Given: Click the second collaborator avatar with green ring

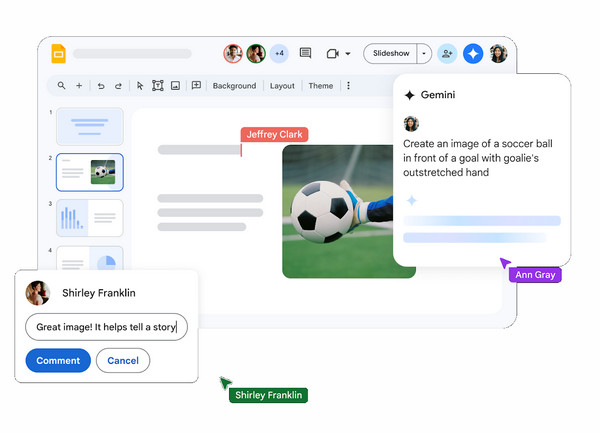Looking at the screenshot, I should 256,54.
